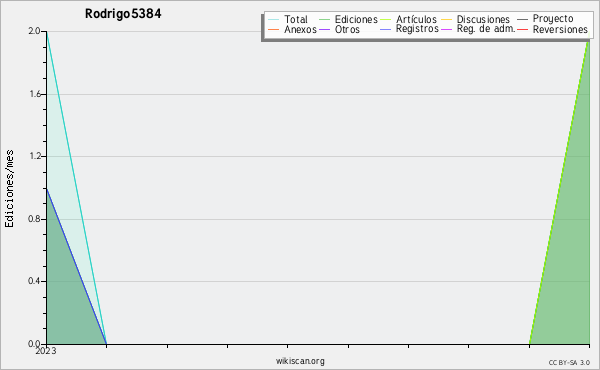Click the Ediciones/mes axis label
The width and height of the screenshot is (600, 370).
[9, 189]
